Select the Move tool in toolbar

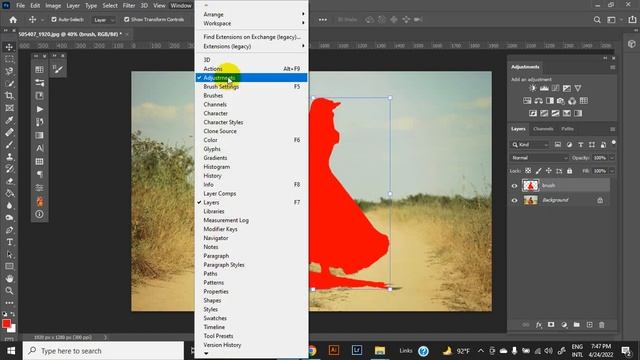[x=9, y=47]
